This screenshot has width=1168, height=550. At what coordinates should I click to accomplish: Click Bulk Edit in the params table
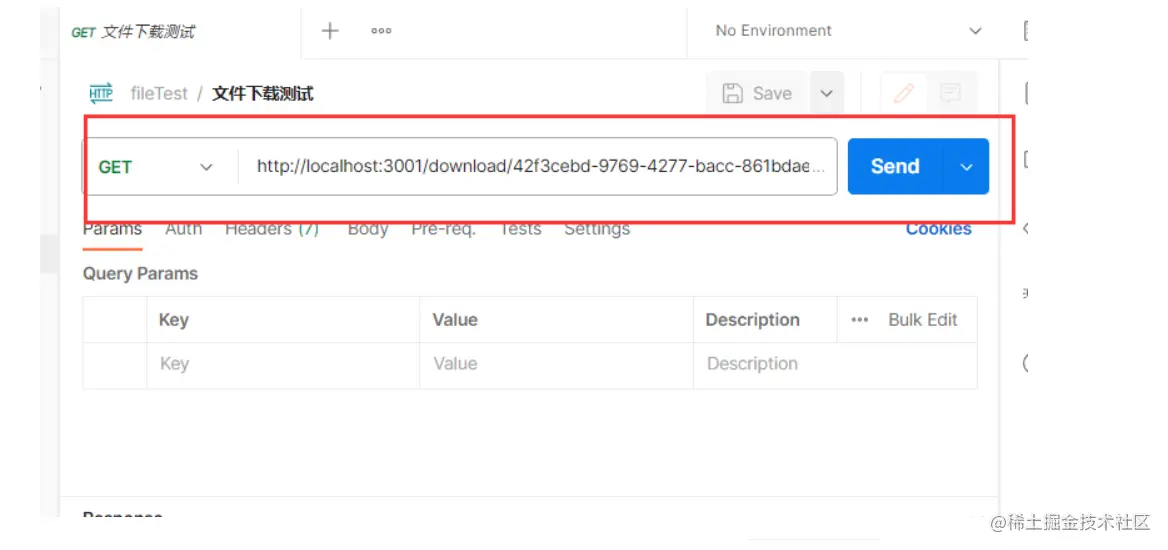click(922, 320)
